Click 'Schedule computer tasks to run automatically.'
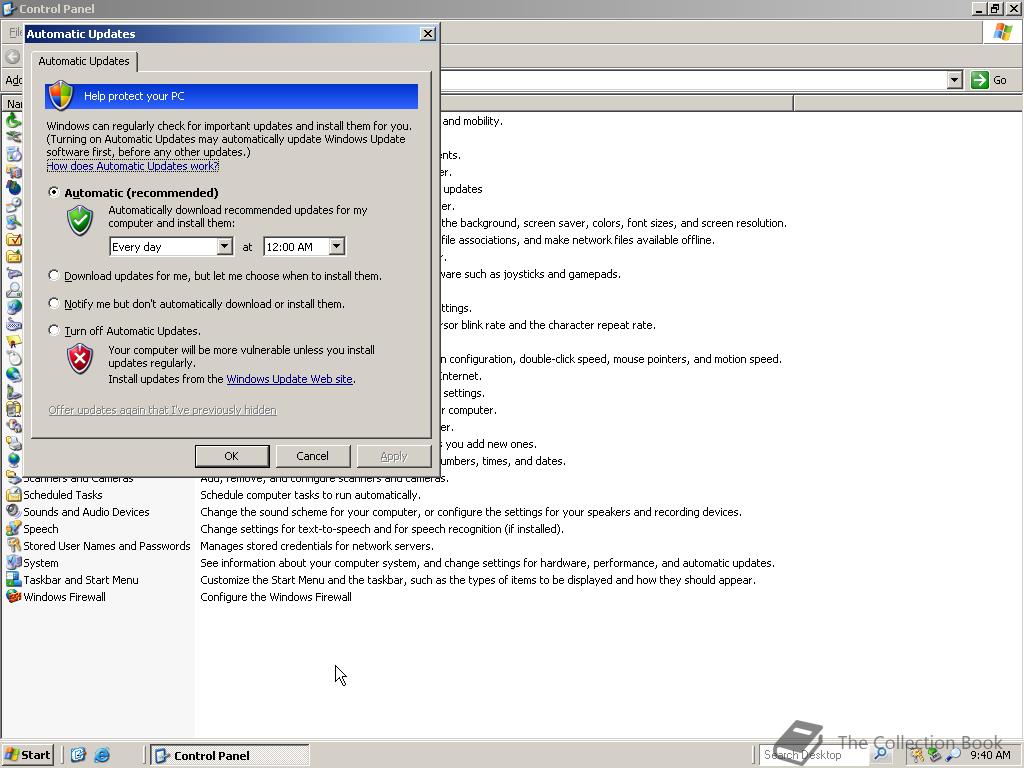Viewport: 1024px width, 768px height. tap(310, 495)
